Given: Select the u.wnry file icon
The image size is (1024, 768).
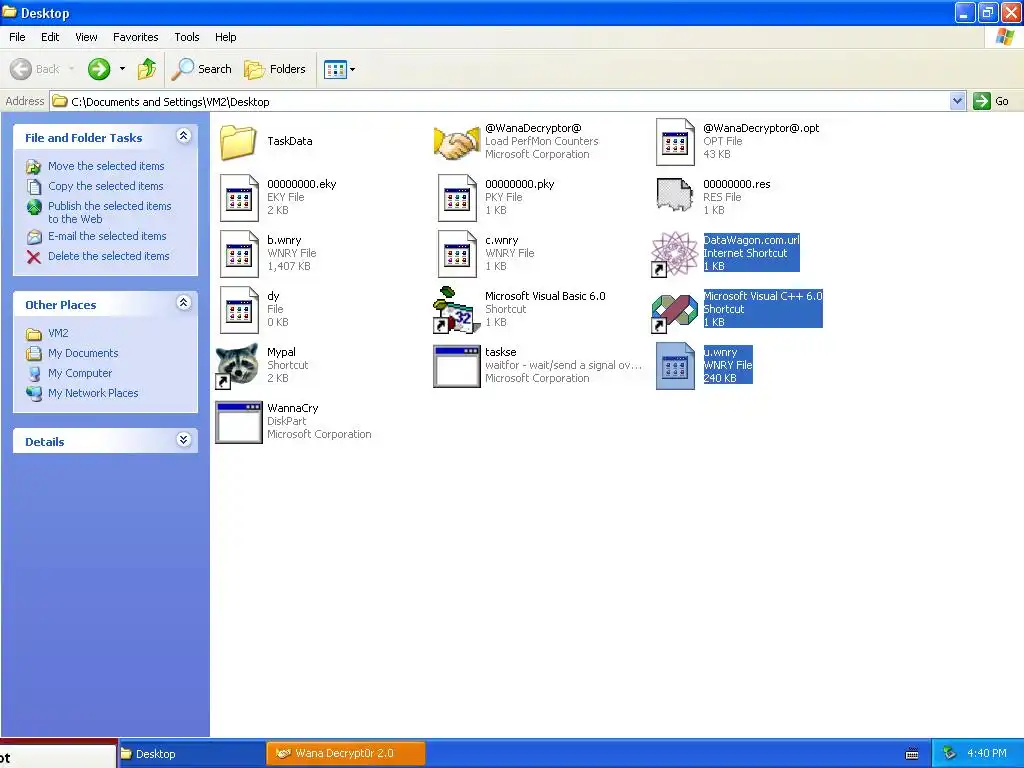Looking at the screenshot, I should 675,366.
